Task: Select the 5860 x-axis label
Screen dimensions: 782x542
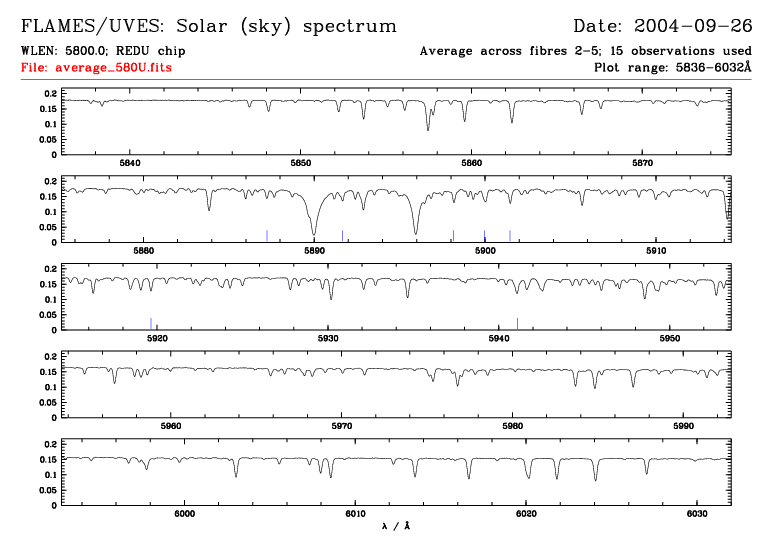Action: [472, 163]
